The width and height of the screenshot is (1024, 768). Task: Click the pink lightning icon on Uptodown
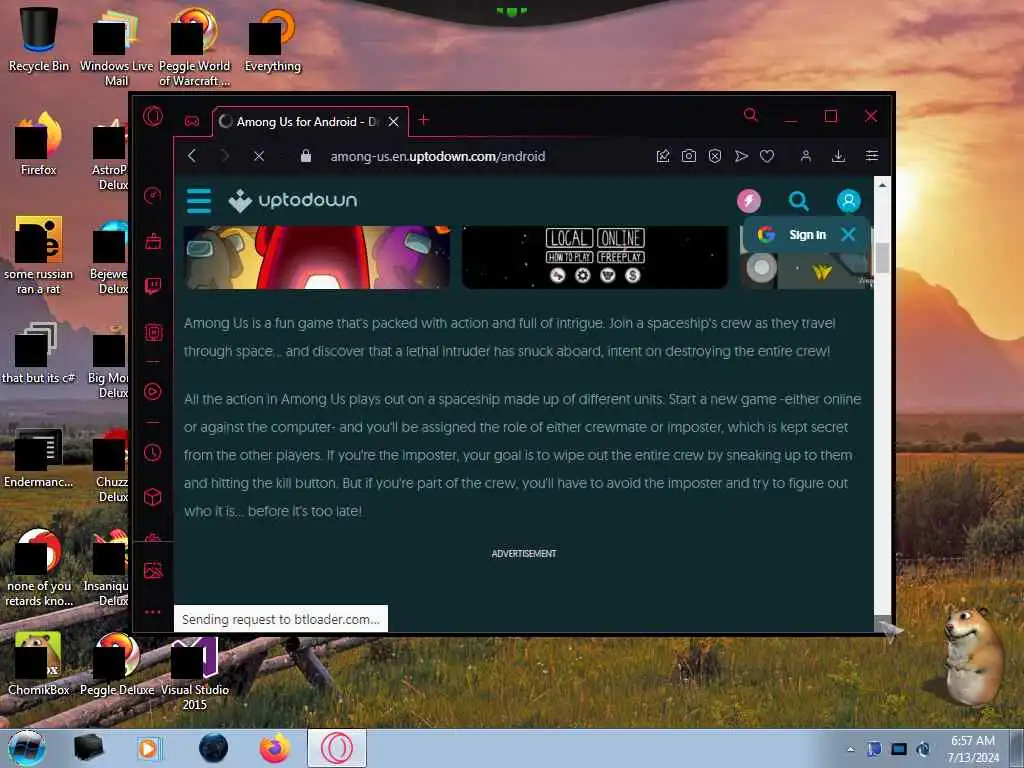click(749, 200)
